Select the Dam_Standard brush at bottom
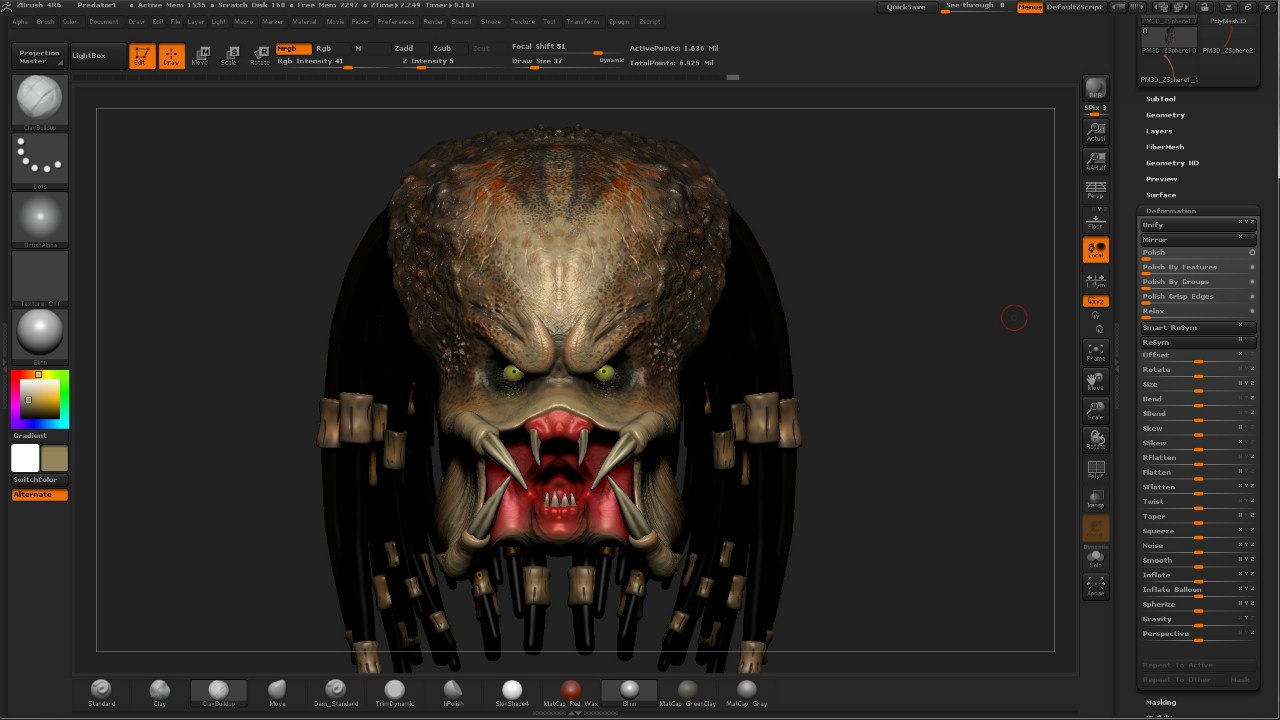The image size is (1280, 720). (336, 693)
